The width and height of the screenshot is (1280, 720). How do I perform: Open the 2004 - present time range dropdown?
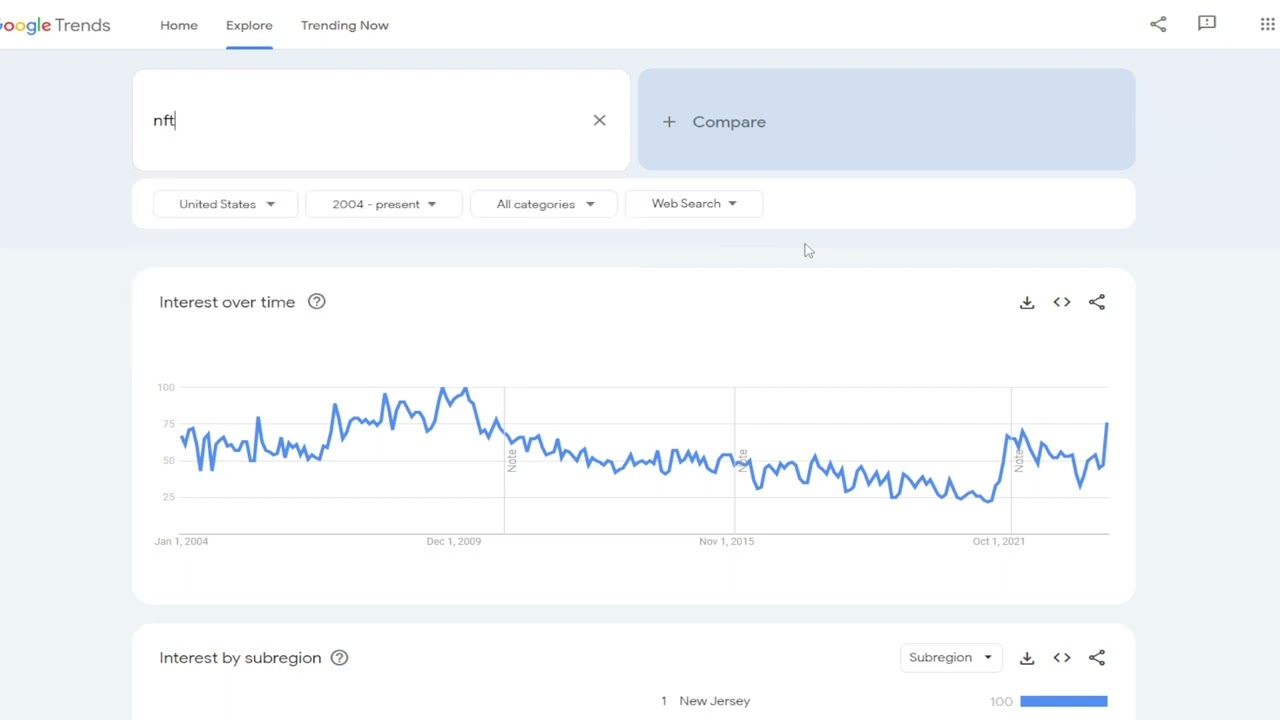click(384, 204)
